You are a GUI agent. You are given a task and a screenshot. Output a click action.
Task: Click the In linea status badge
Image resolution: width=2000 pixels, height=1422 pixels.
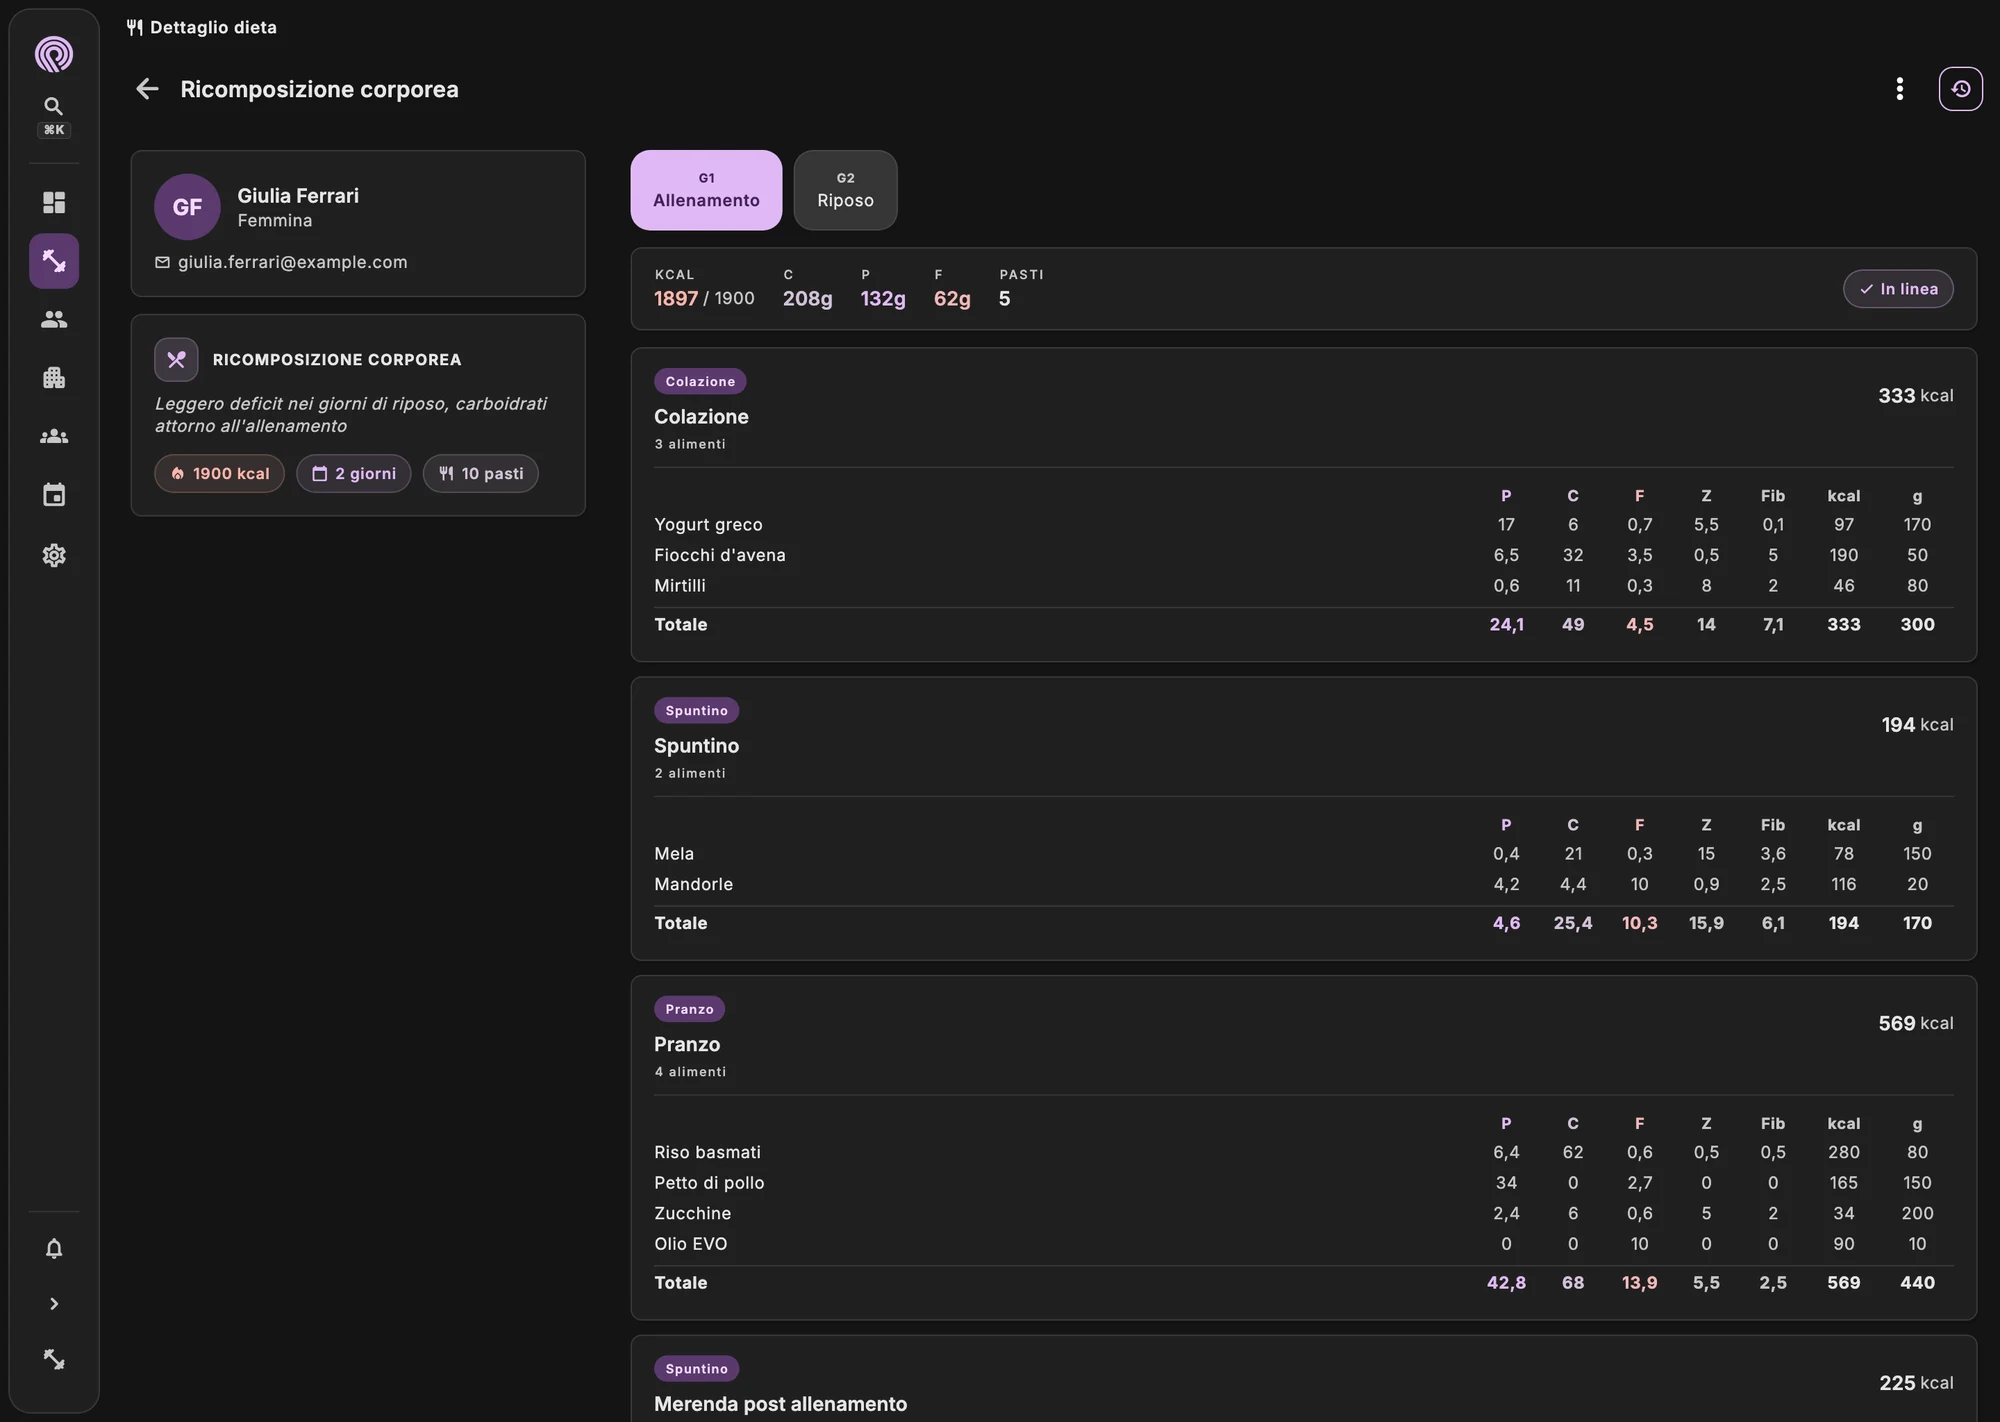pos(1898,289)
